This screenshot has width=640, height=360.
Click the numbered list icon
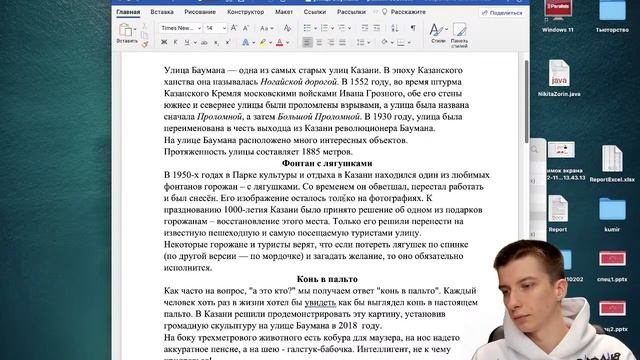pos(325,28)
